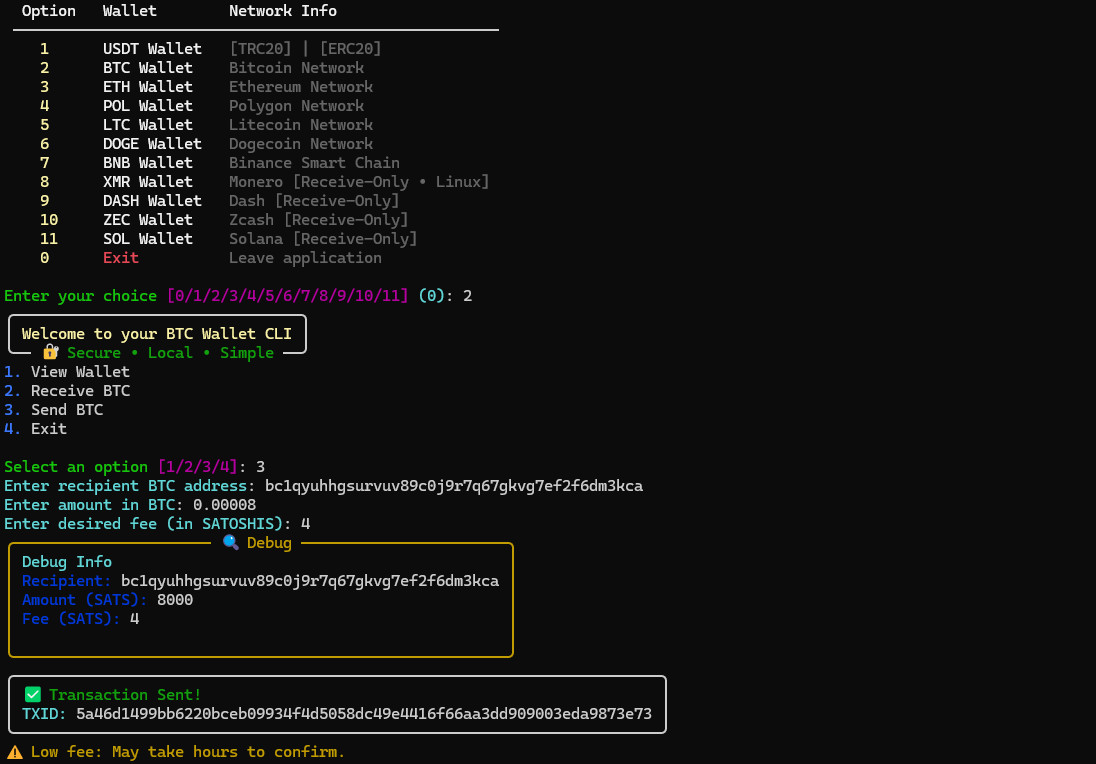
Task: Click Receive BTC in the menu
Action: point(80,391)
